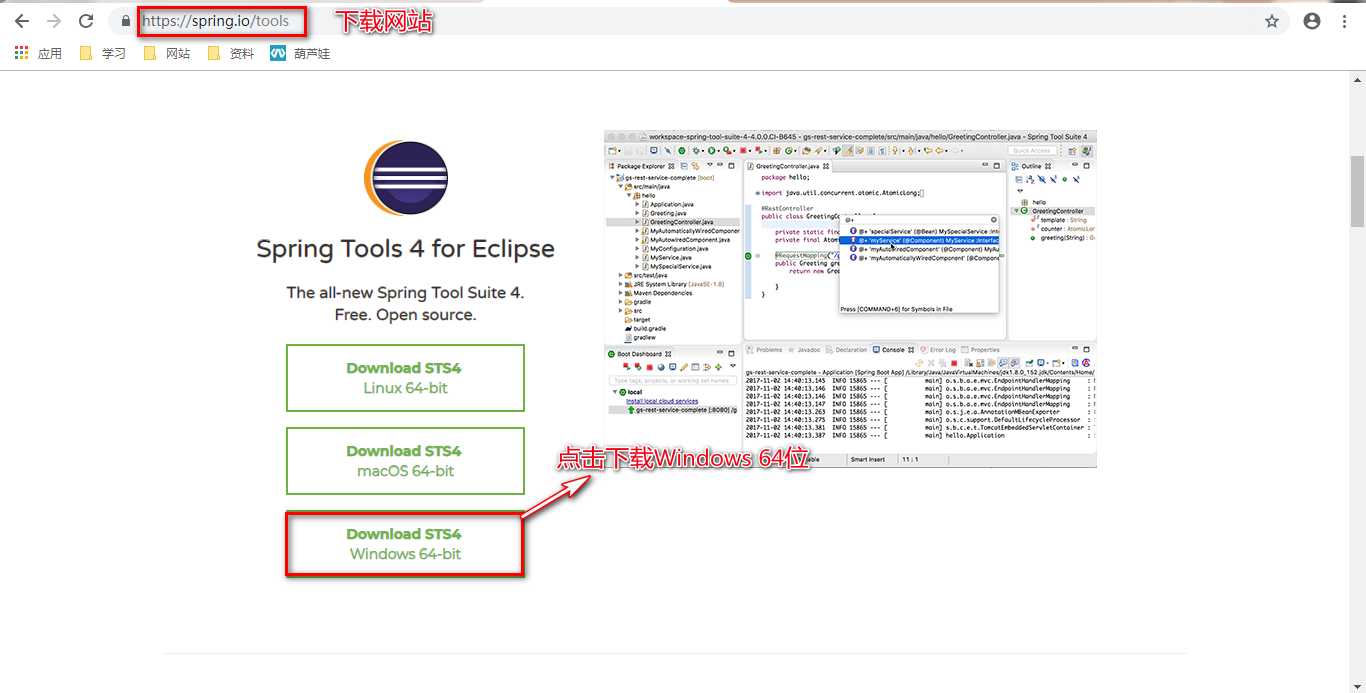Viewport: 1366px width, 693px height.
Task: Click the Spring Tool Suite IDE screenshot image
Action: click(x=850, y=299)
